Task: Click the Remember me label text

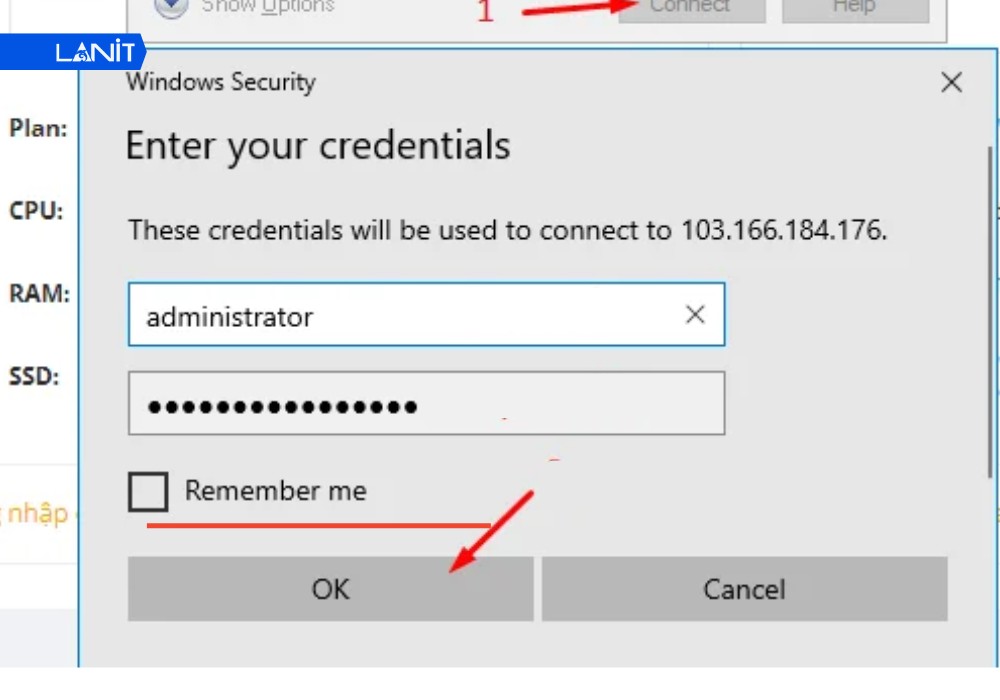Action: point(275,491)
